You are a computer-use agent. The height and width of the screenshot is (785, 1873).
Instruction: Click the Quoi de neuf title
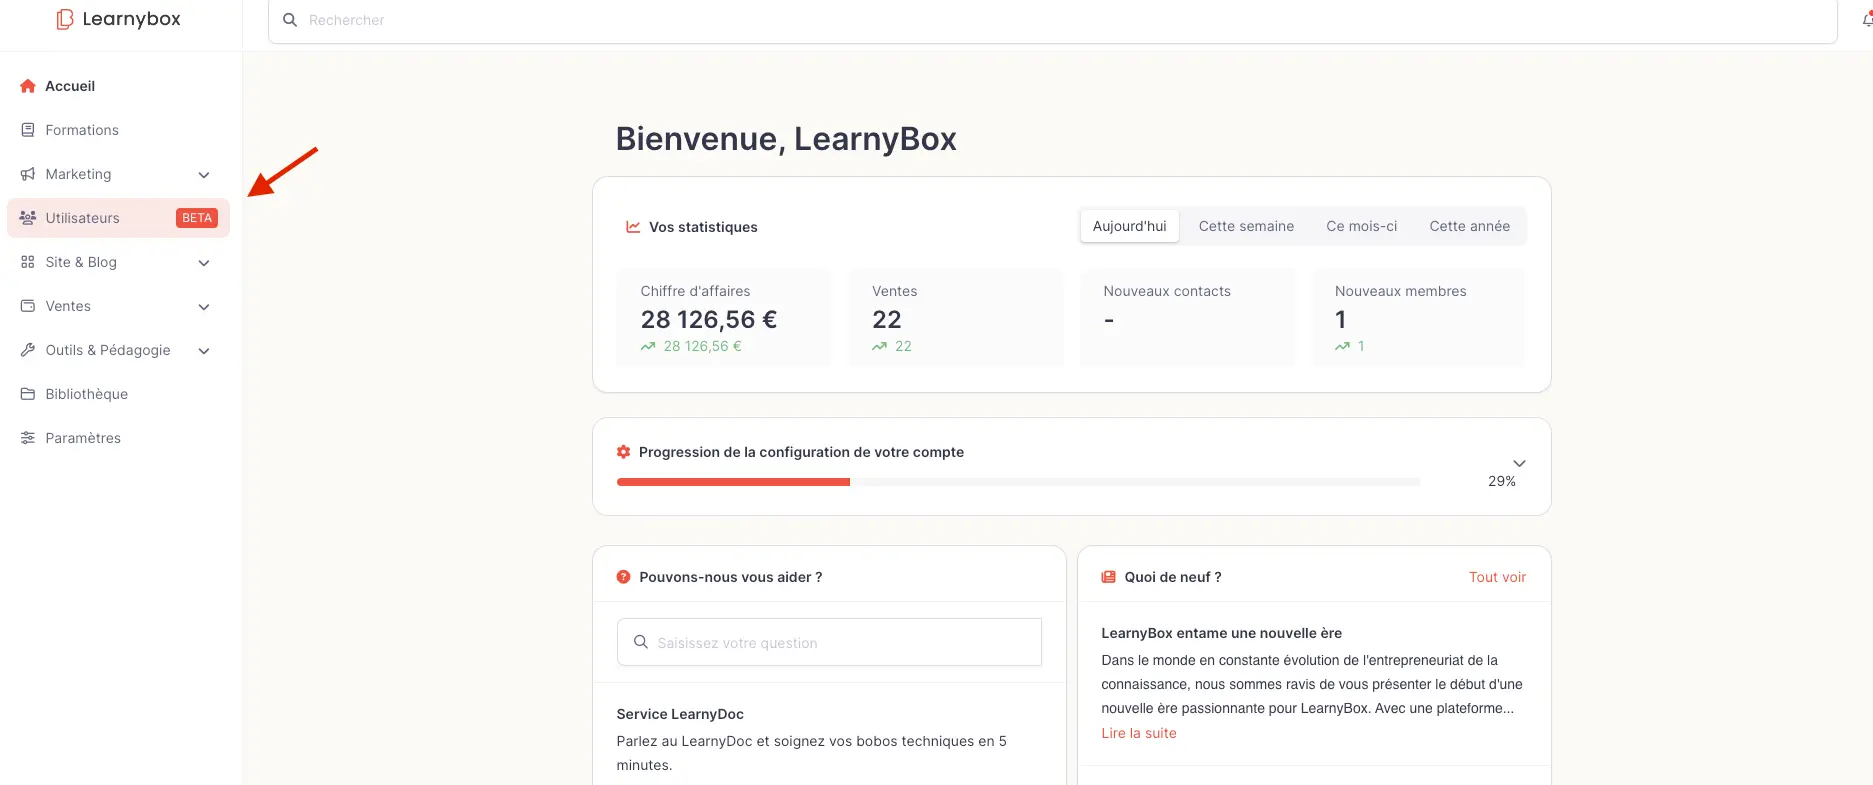coord(1173,577)
